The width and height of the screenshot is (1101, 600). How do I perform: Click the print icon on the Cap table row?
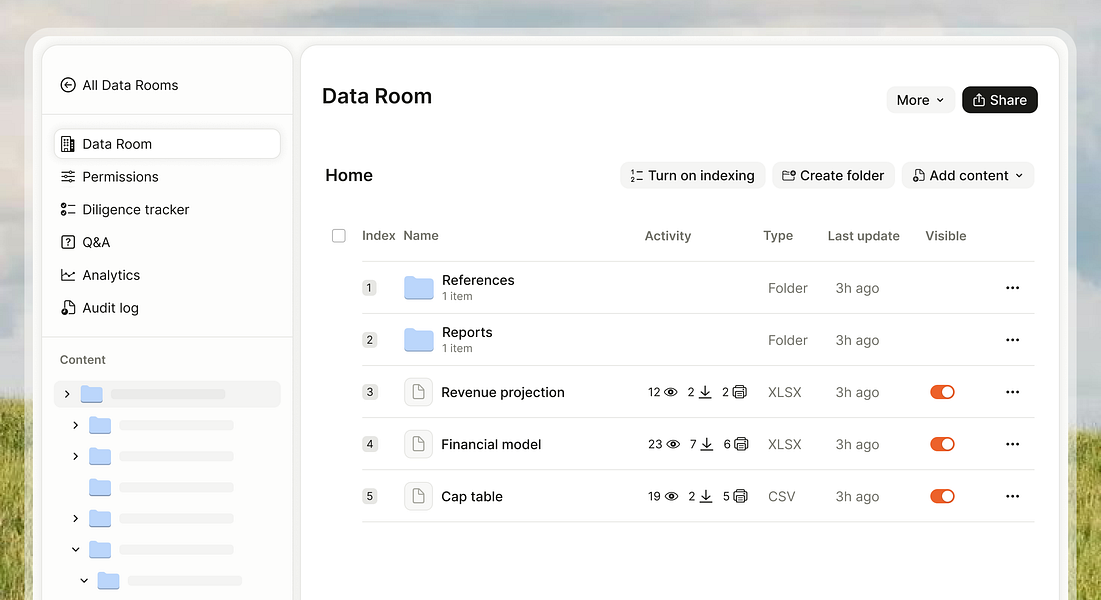(740, 496)
